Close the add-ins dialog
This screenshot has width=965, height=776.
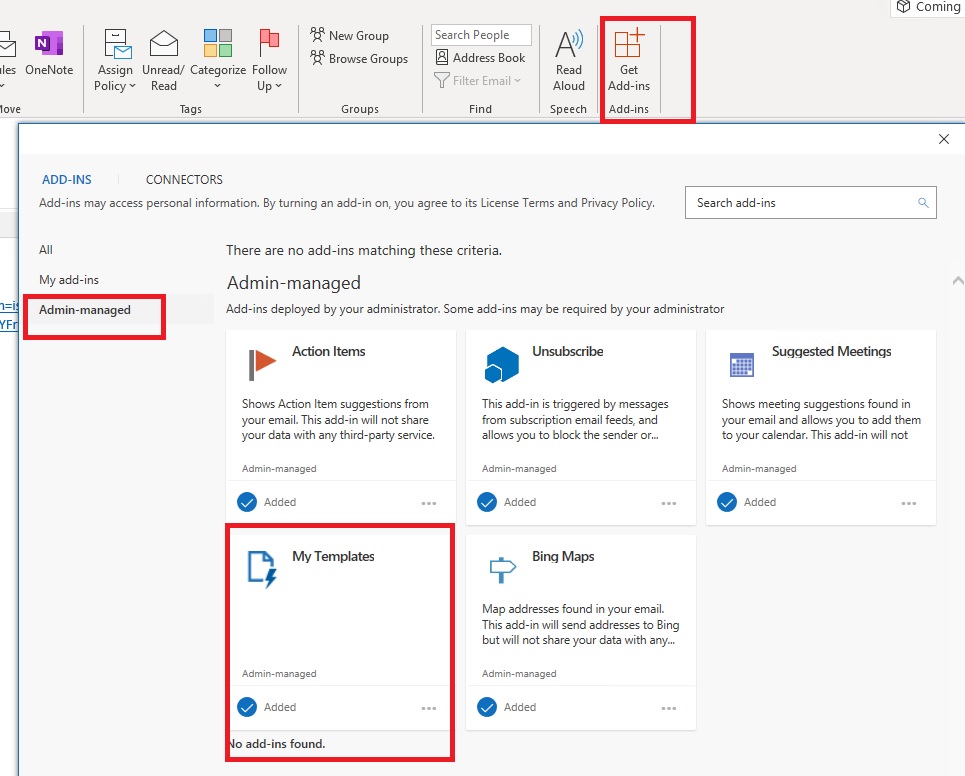[943, 139]
